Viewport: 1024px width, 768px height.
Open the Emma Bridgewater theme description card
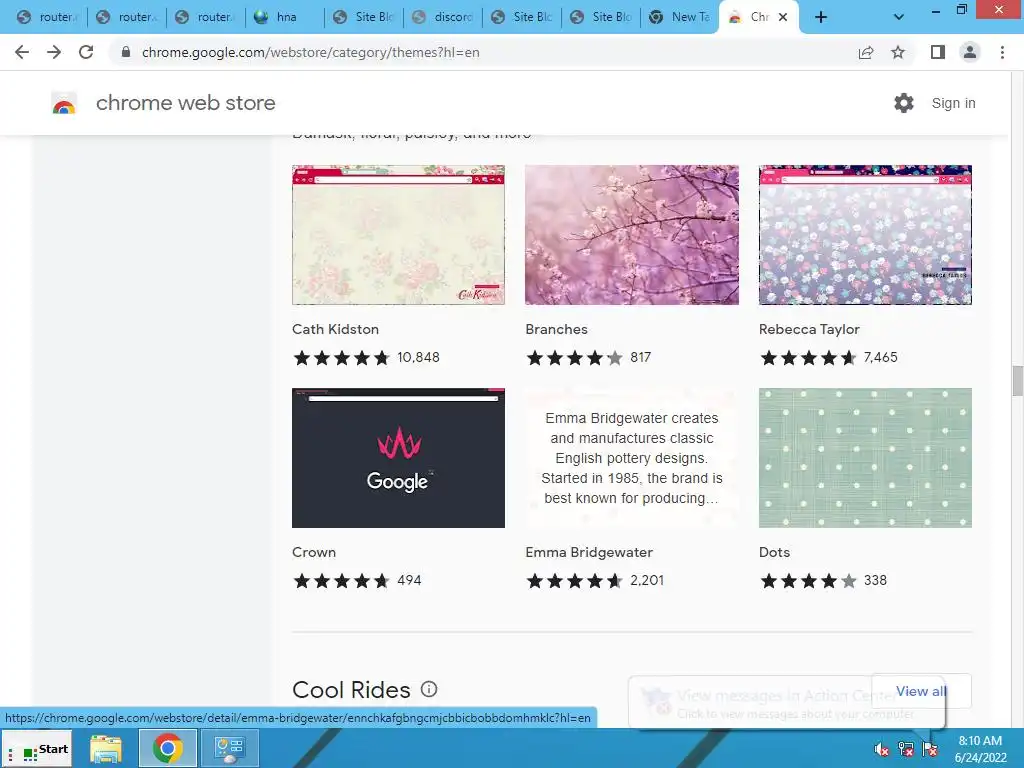click(x=632, y=458)
